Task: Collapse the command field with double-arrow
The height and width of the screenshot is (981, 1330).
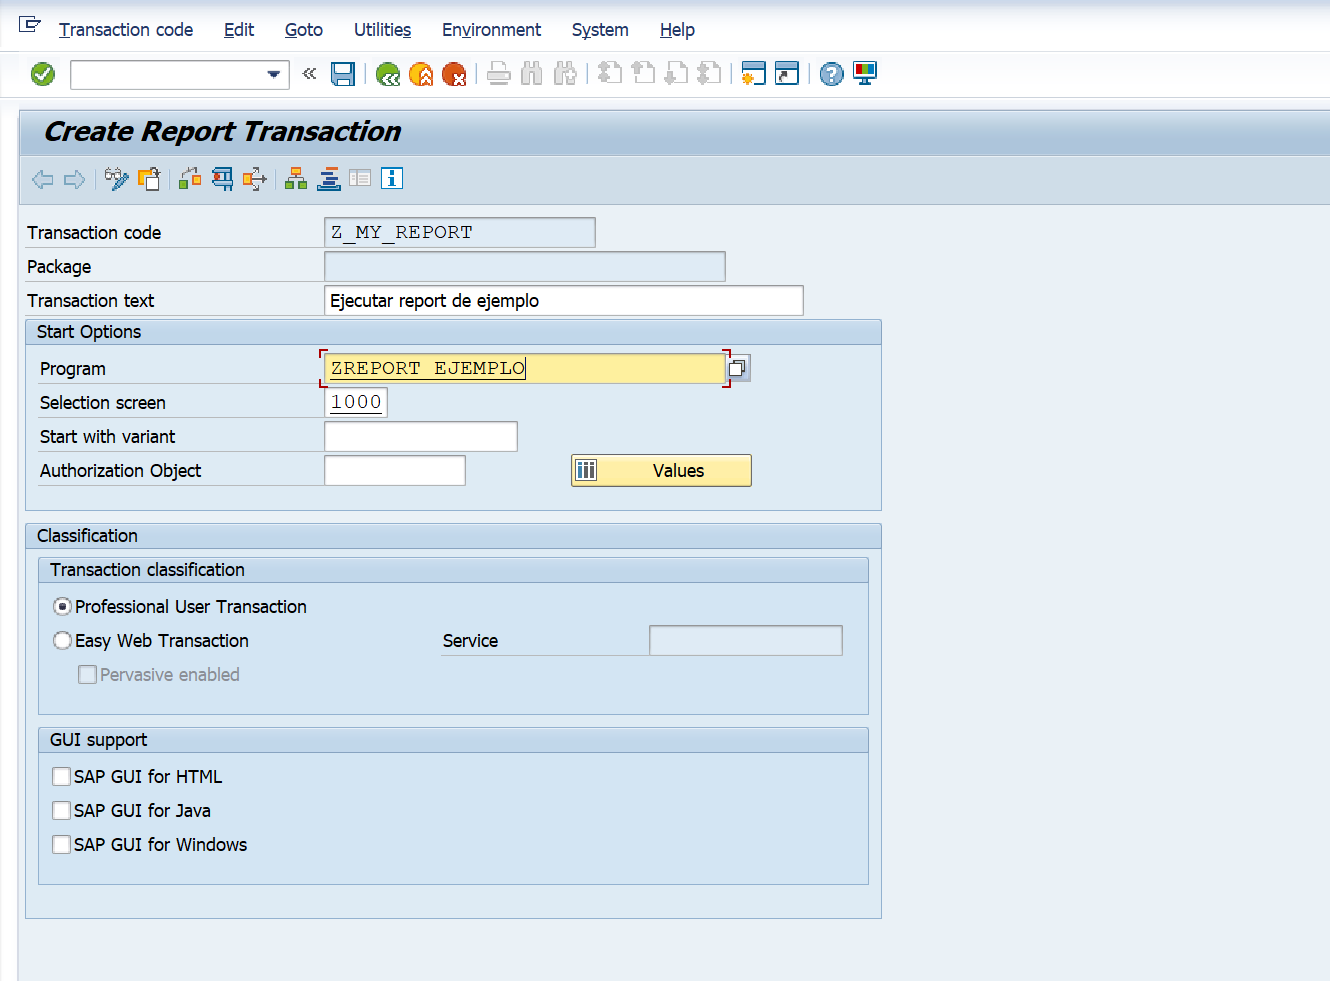Action: (x=310, y=74)
